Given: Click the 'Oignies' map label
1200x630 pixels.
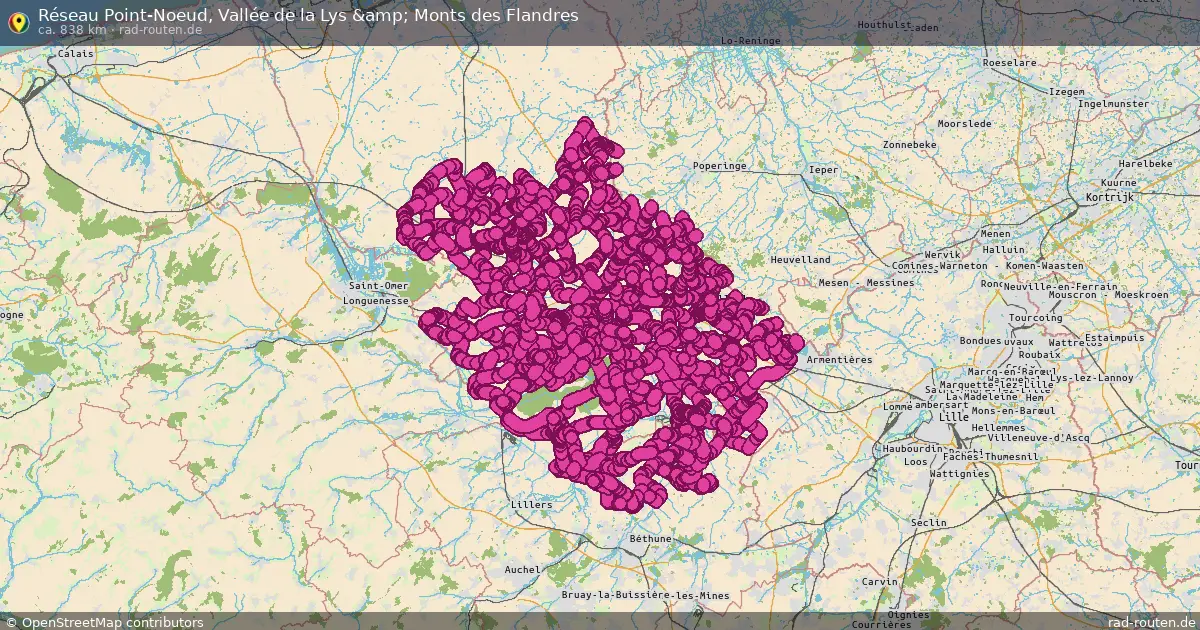Looking at the screenshot, I should [909, 615].
